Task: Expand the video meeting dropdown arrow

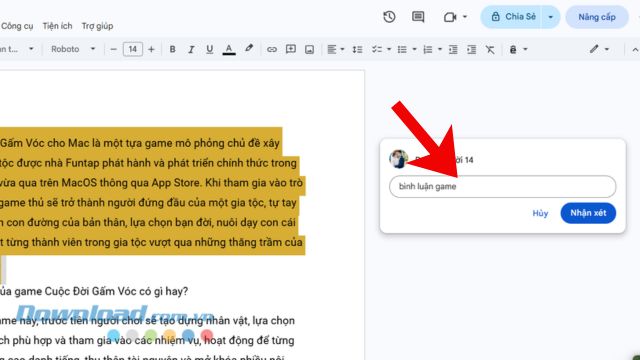Action: 464,17
